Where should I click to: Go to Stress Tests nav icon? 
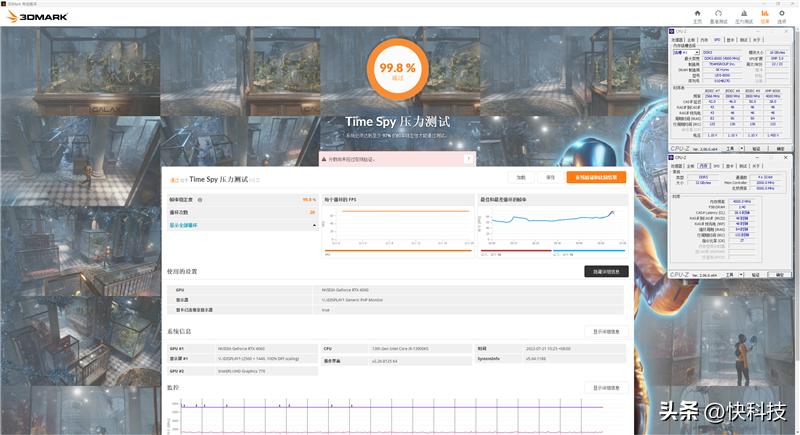click(x=743, y=15)
